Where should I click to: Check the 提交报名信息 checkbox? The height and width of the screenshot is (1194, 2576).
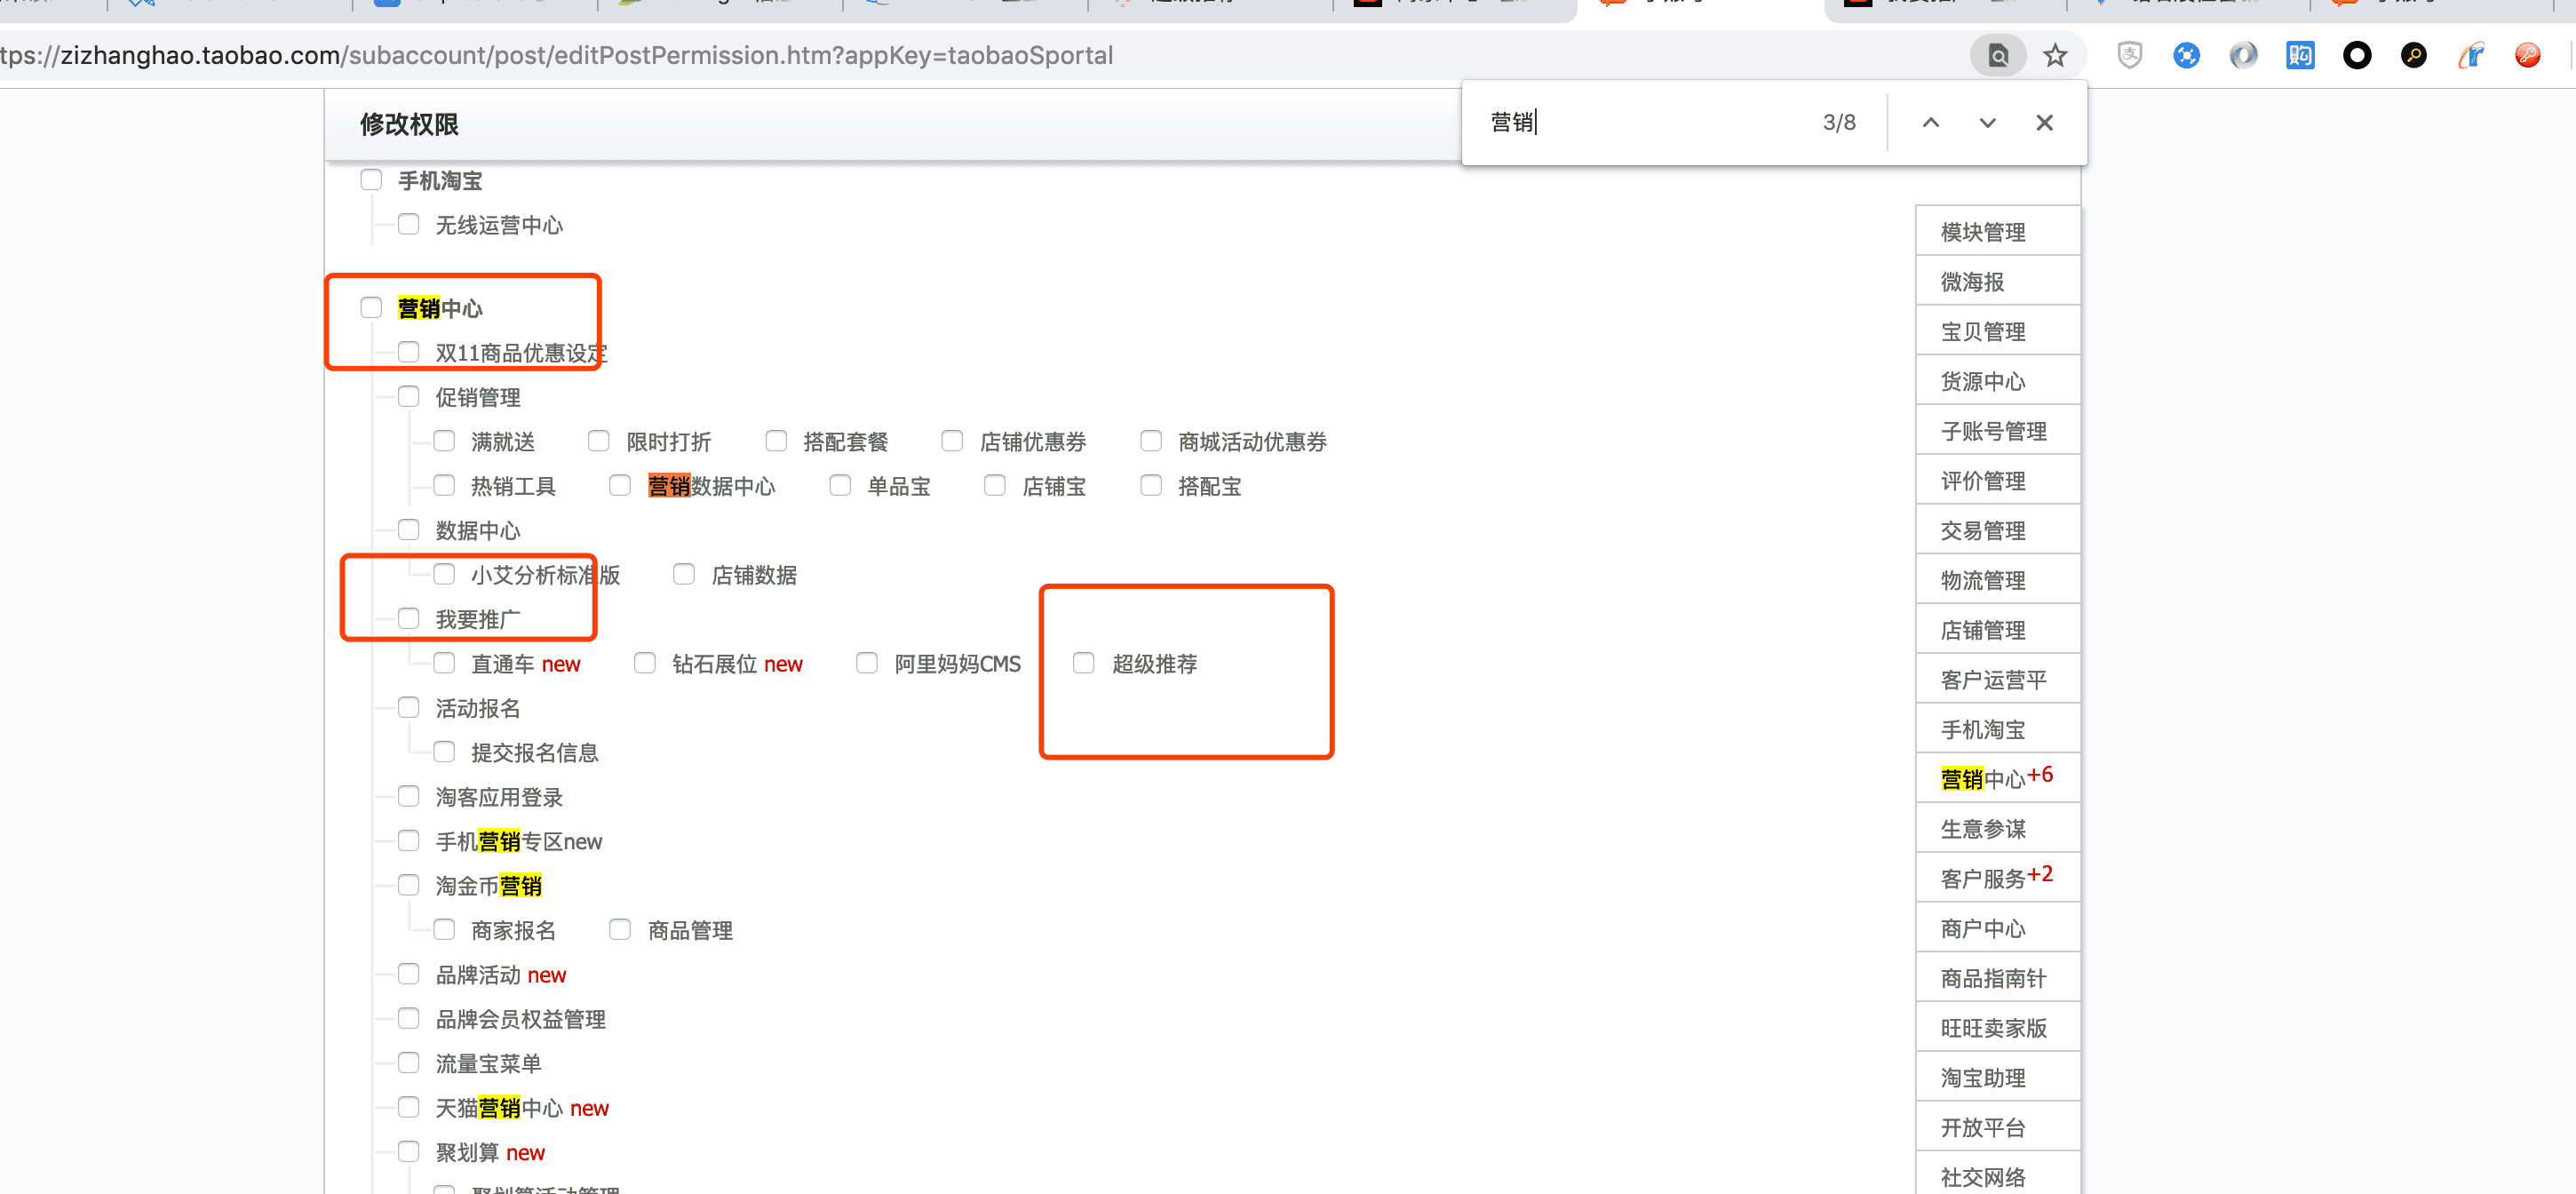444,752
